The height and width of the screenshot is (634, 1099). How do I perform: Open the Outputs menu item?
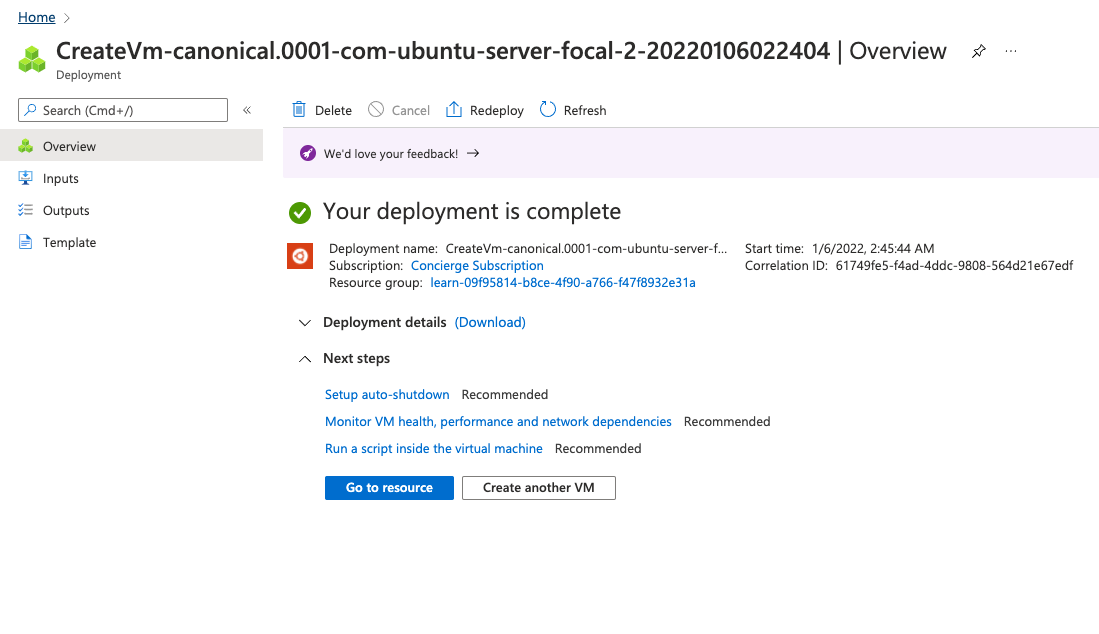(x=66, y=211)
